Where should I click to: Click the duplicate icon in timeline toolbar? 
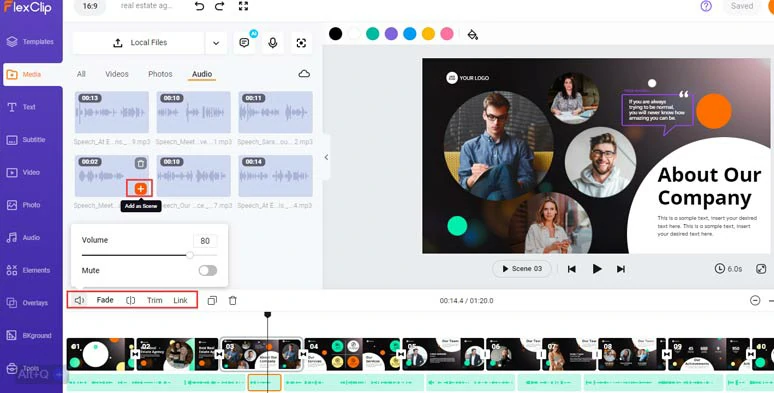[x=212, y=300]
